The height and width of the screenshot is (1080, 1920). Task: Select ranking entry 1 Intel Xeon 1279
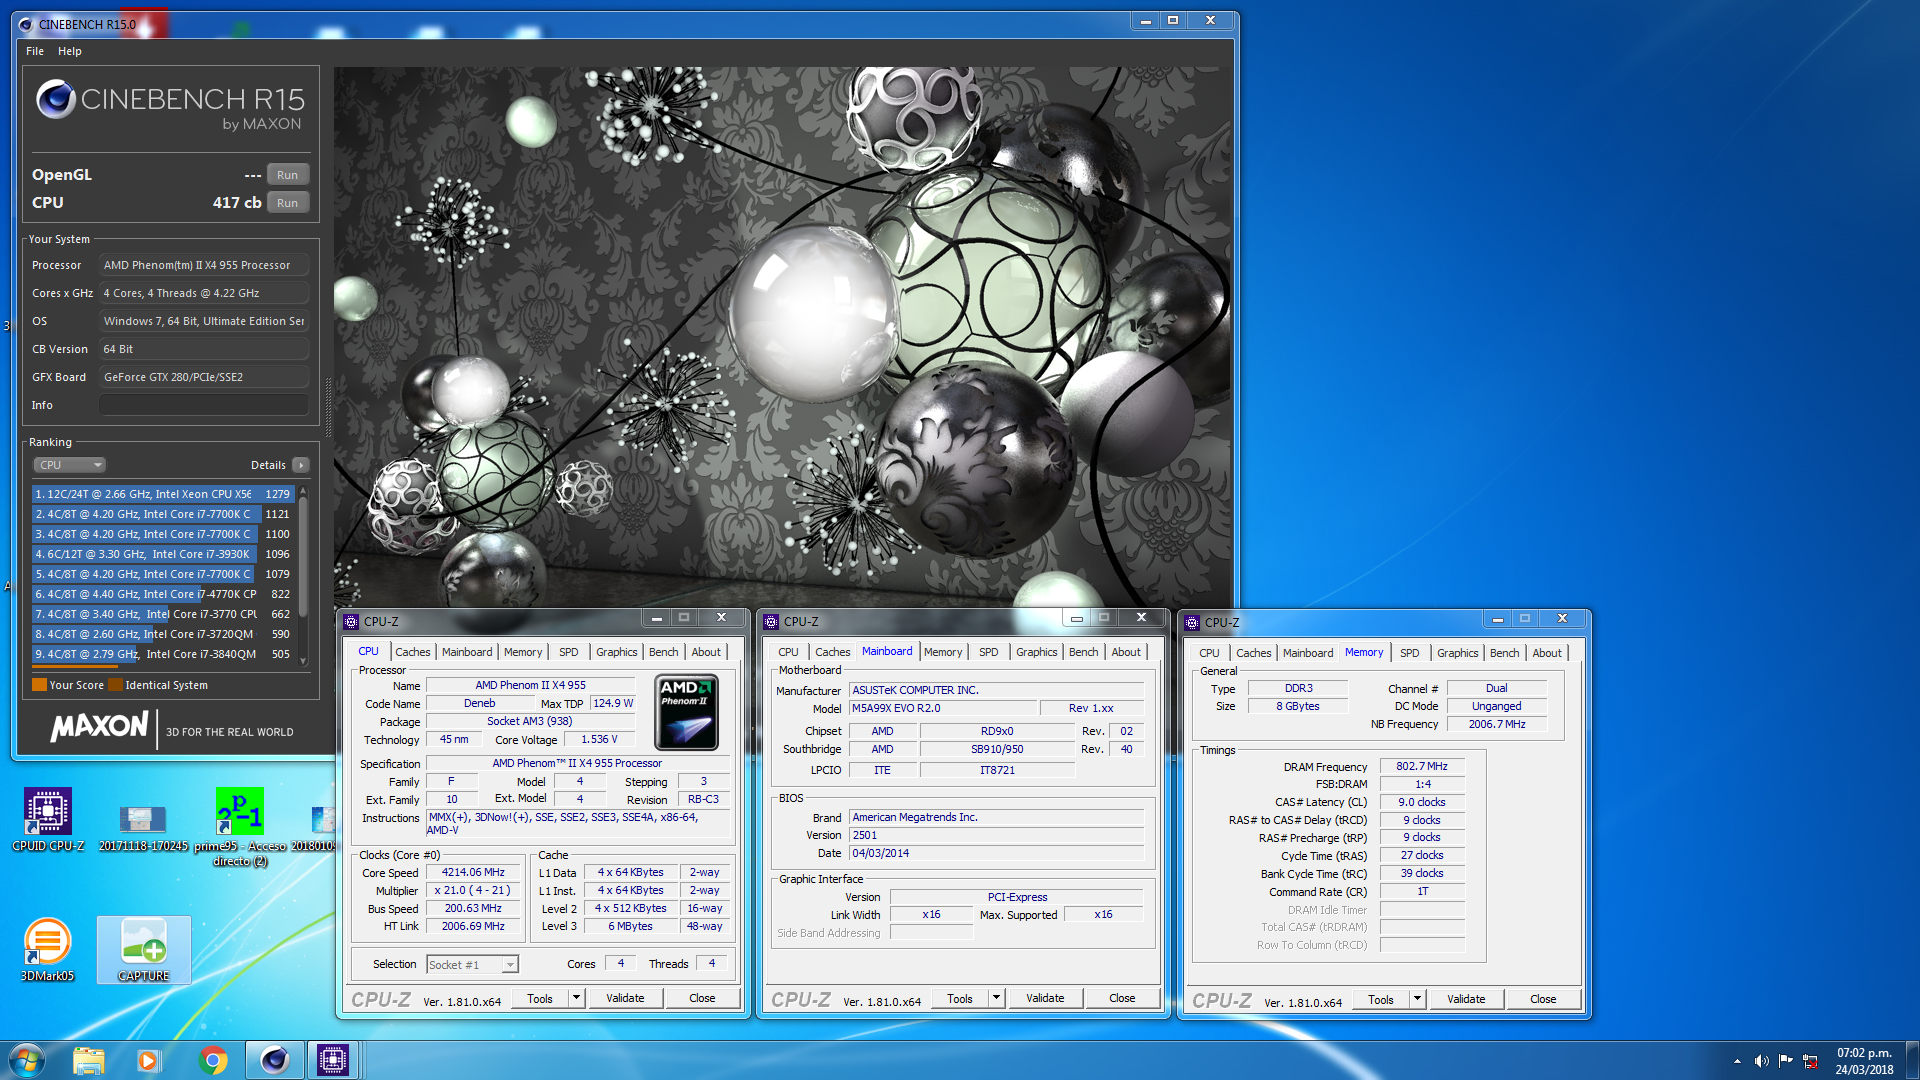[162, 494]
